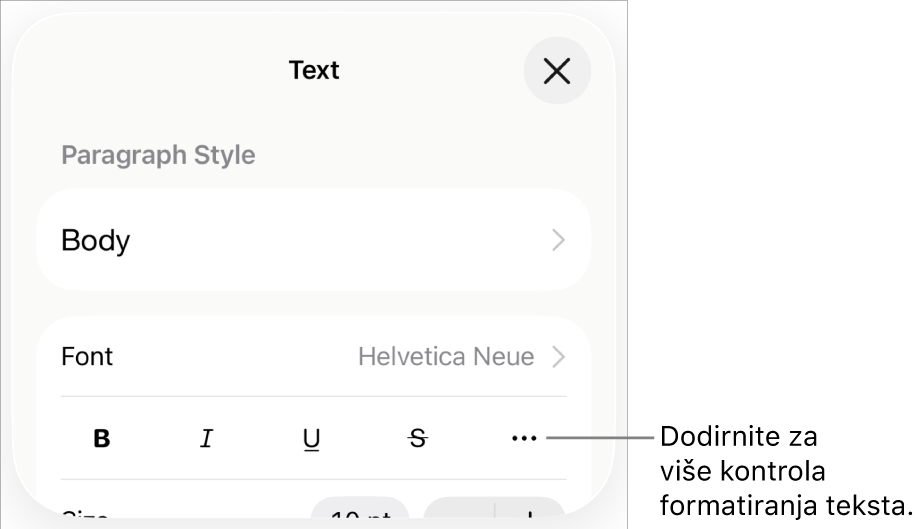Increase font size with plus button

tap(530, 516)
